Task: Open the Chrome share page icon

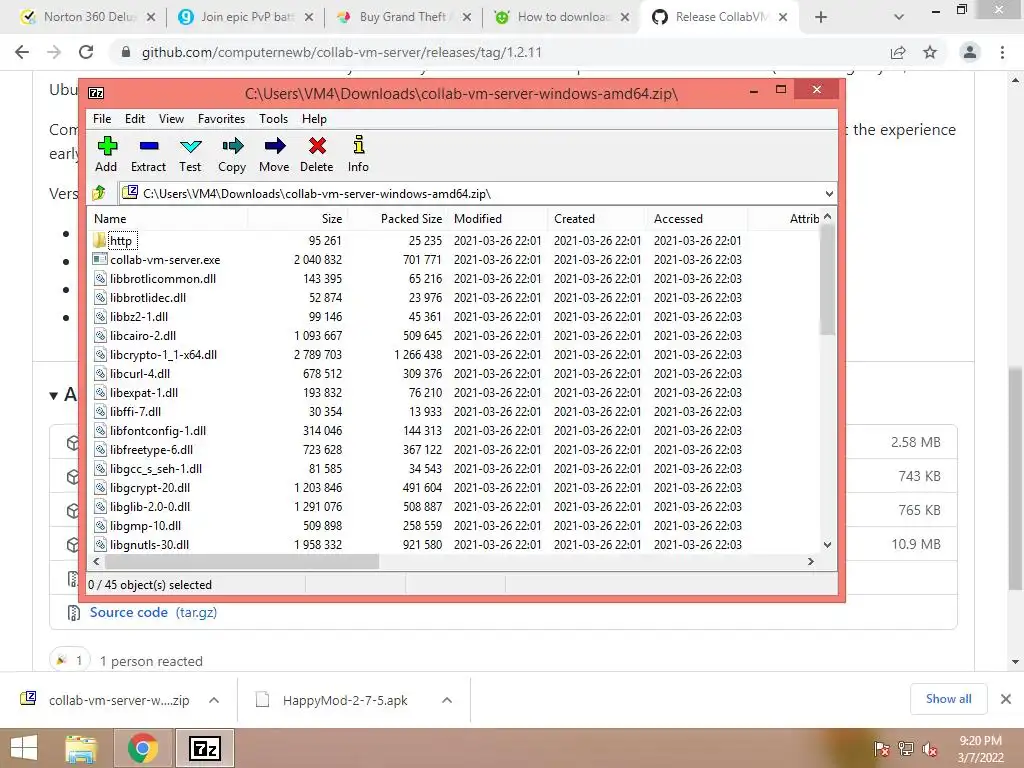Action: [x=898, y=52]
